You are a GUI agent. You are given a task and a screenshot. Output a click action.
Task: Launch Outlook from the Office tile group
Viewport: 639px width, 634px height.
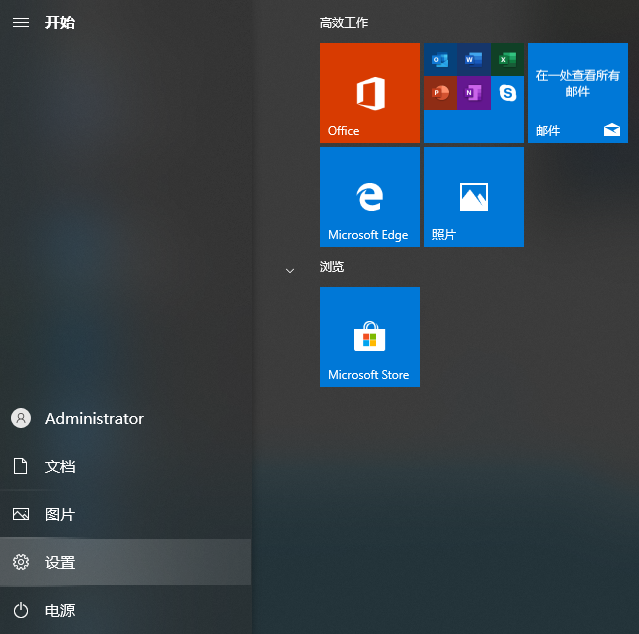(440, 60)
